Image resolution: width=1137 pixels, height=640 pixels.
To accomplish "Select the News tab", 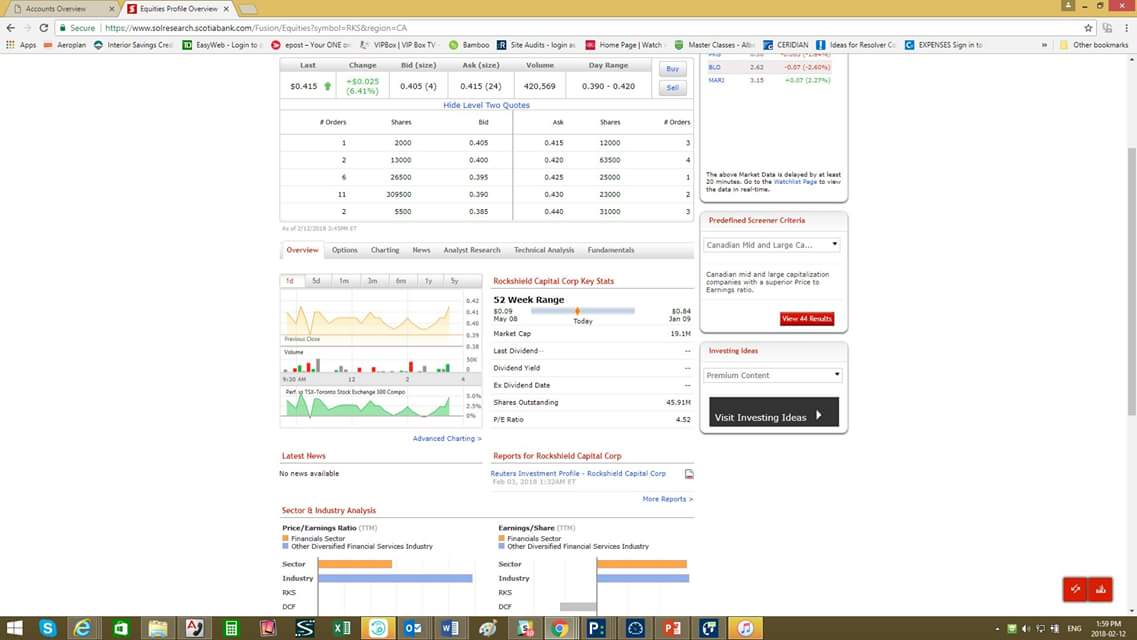I will [x=421, y=250].
